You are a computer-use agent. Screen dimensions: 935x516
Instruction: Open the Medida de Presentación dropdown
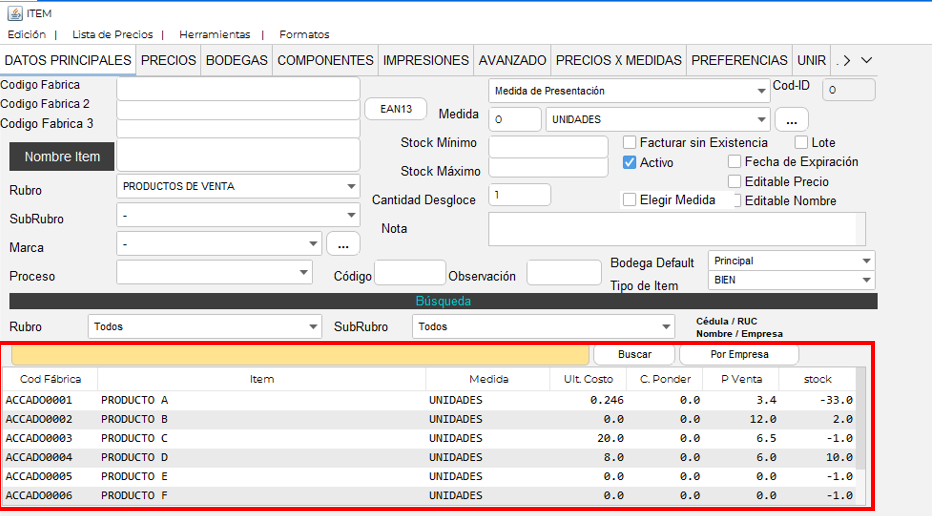[629, 91]
